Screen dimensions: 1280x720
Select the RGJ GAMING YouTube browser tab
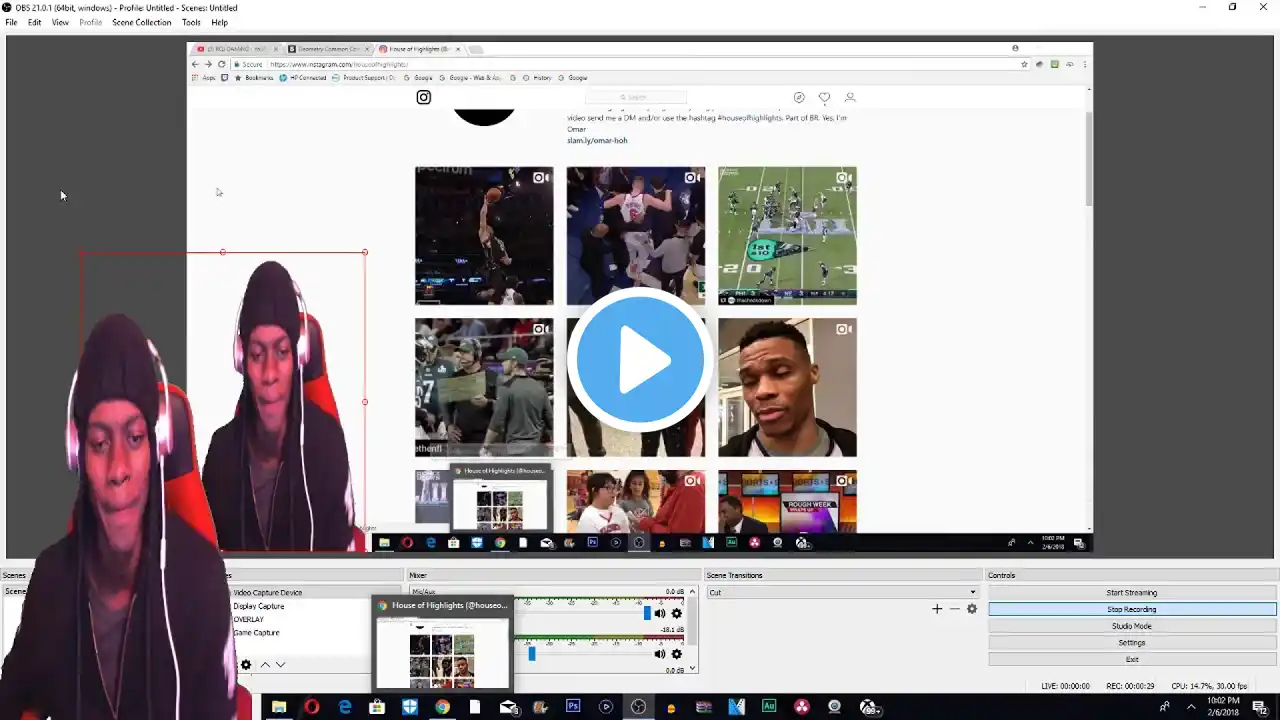pos(237,49)
